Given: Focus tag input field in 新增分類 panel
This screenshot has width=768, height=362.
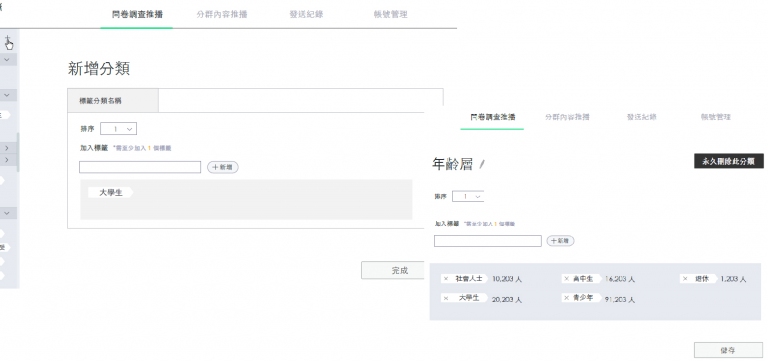Looking at the screenshot, I should click(x=140, y=167).
